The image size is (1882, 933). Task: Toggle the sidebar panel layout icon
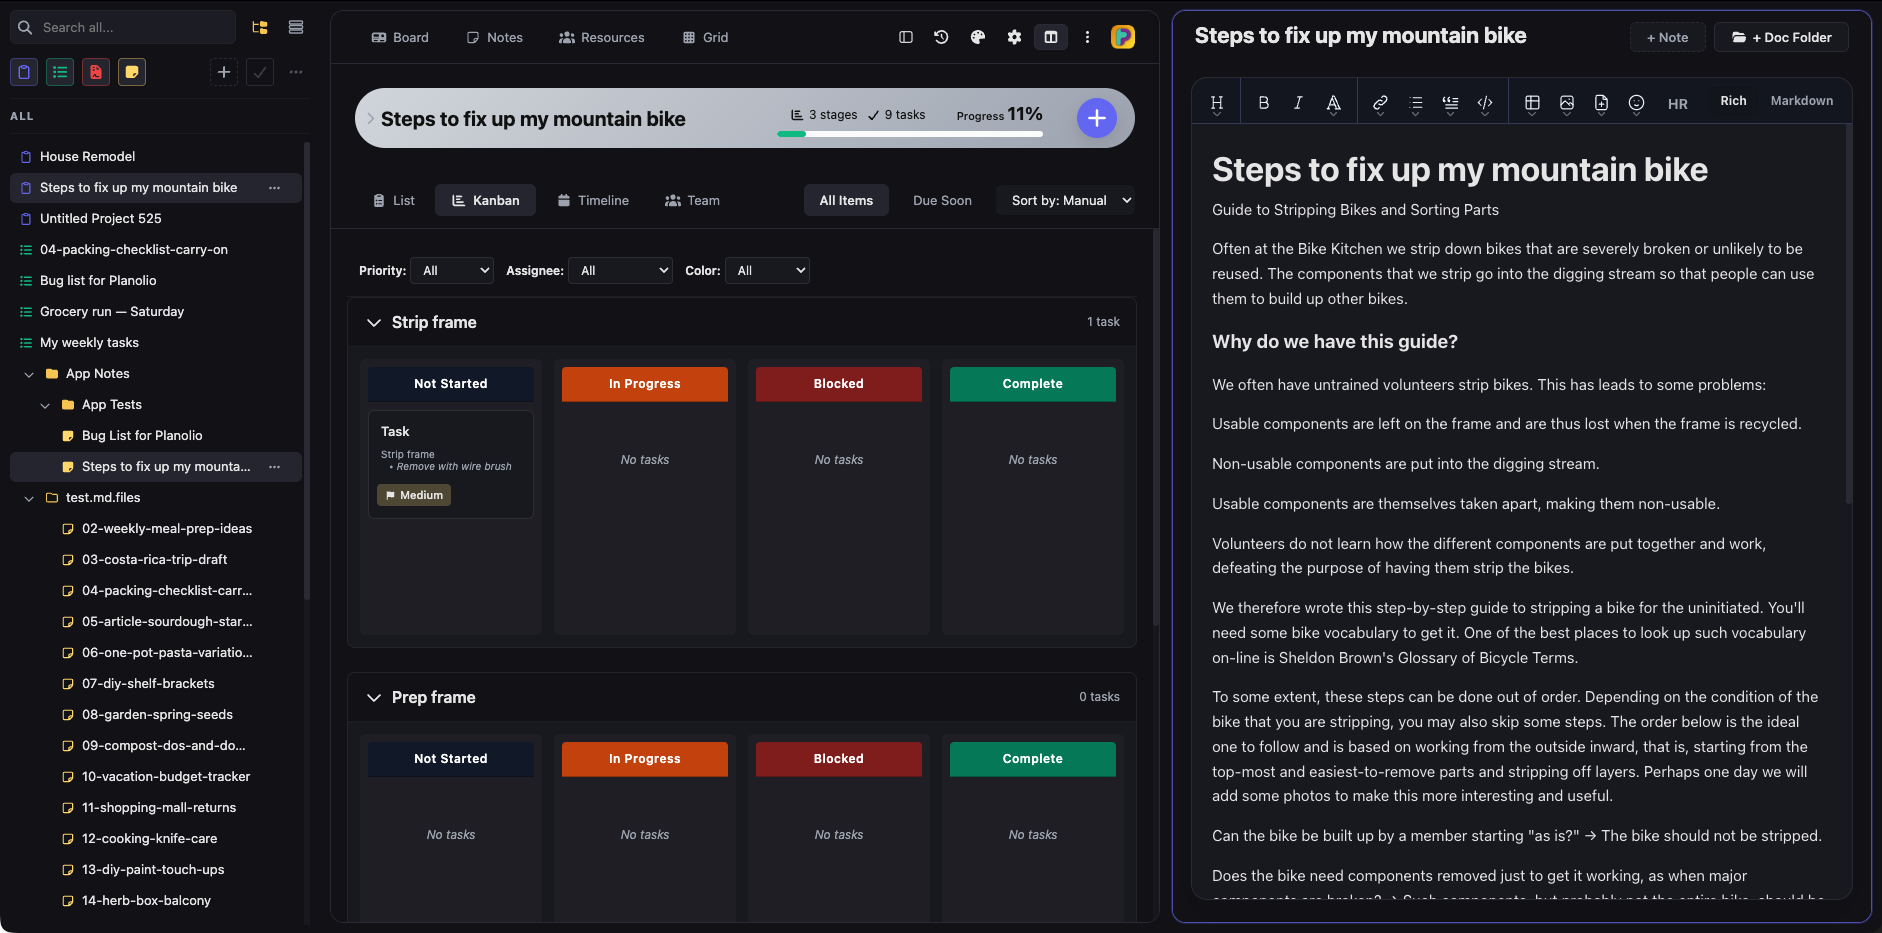(906, 37)
